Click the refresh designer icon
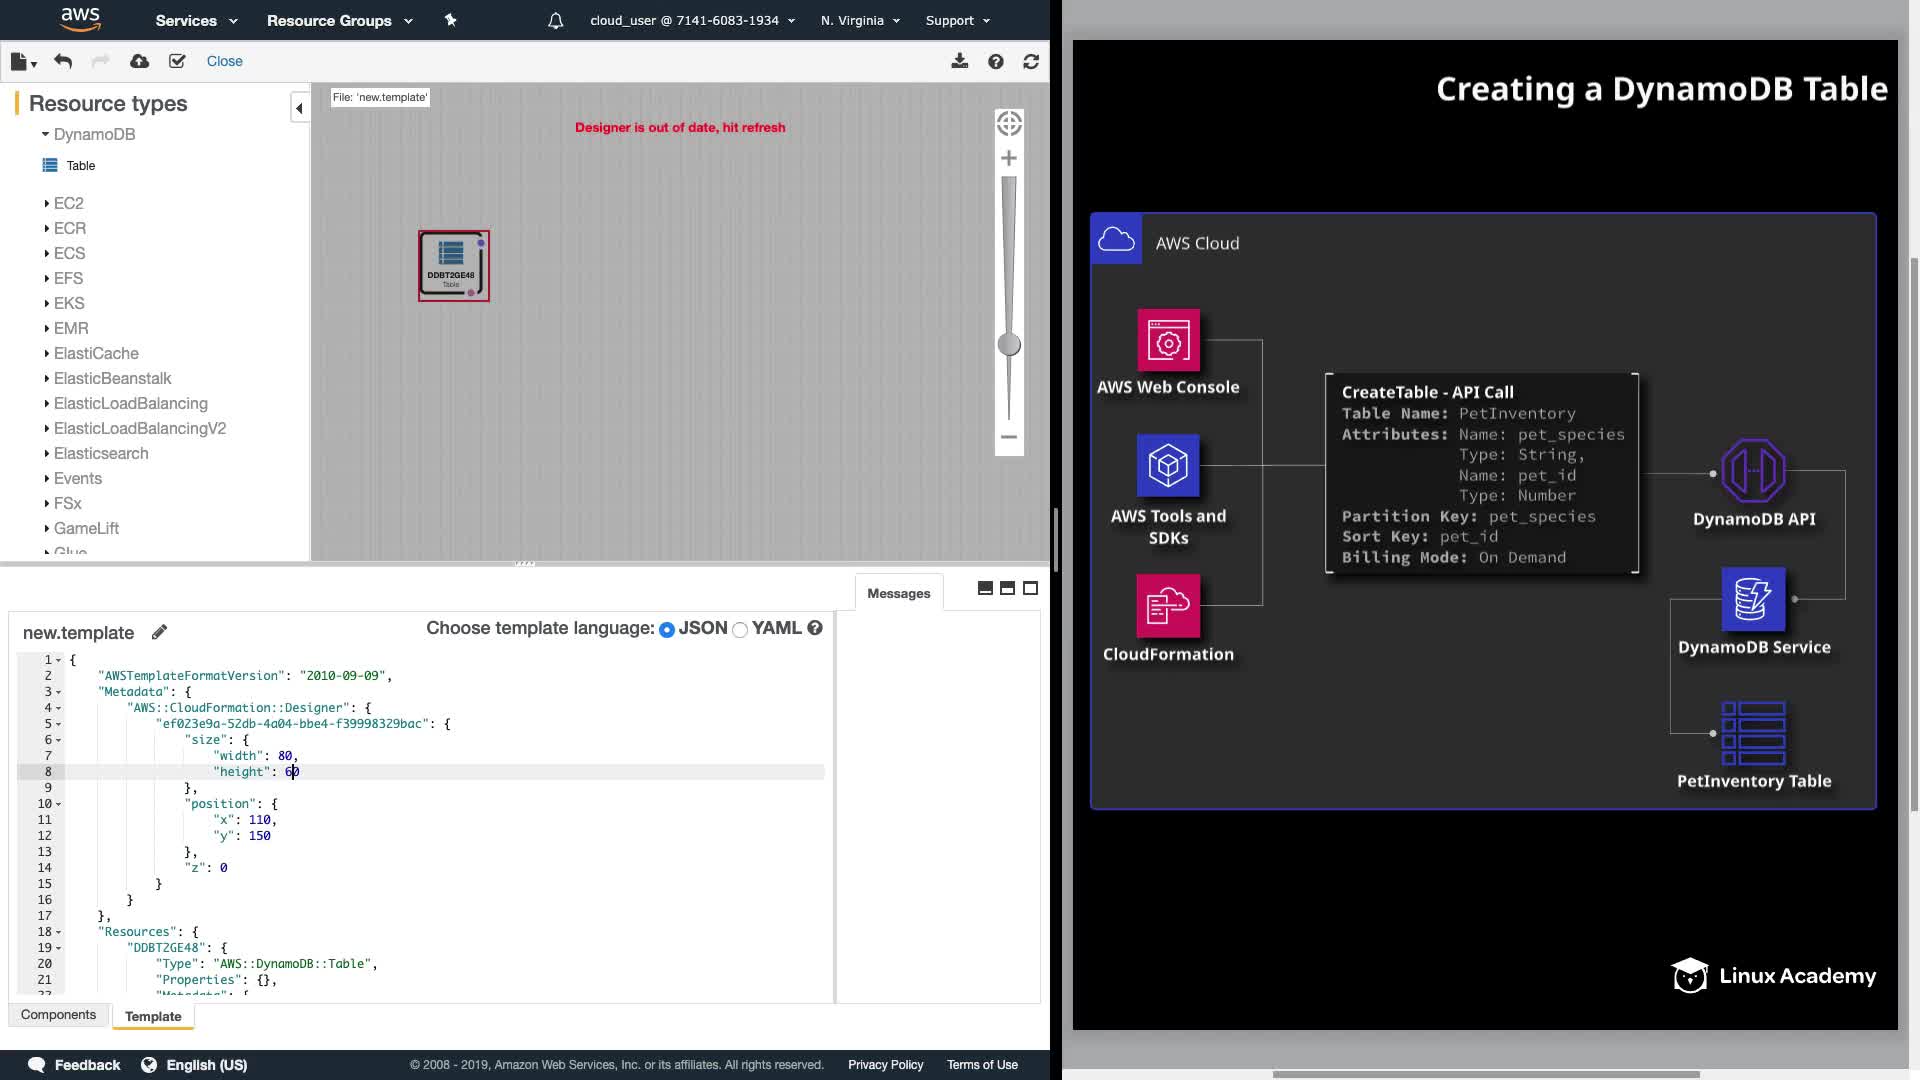 pos(1031,61)
